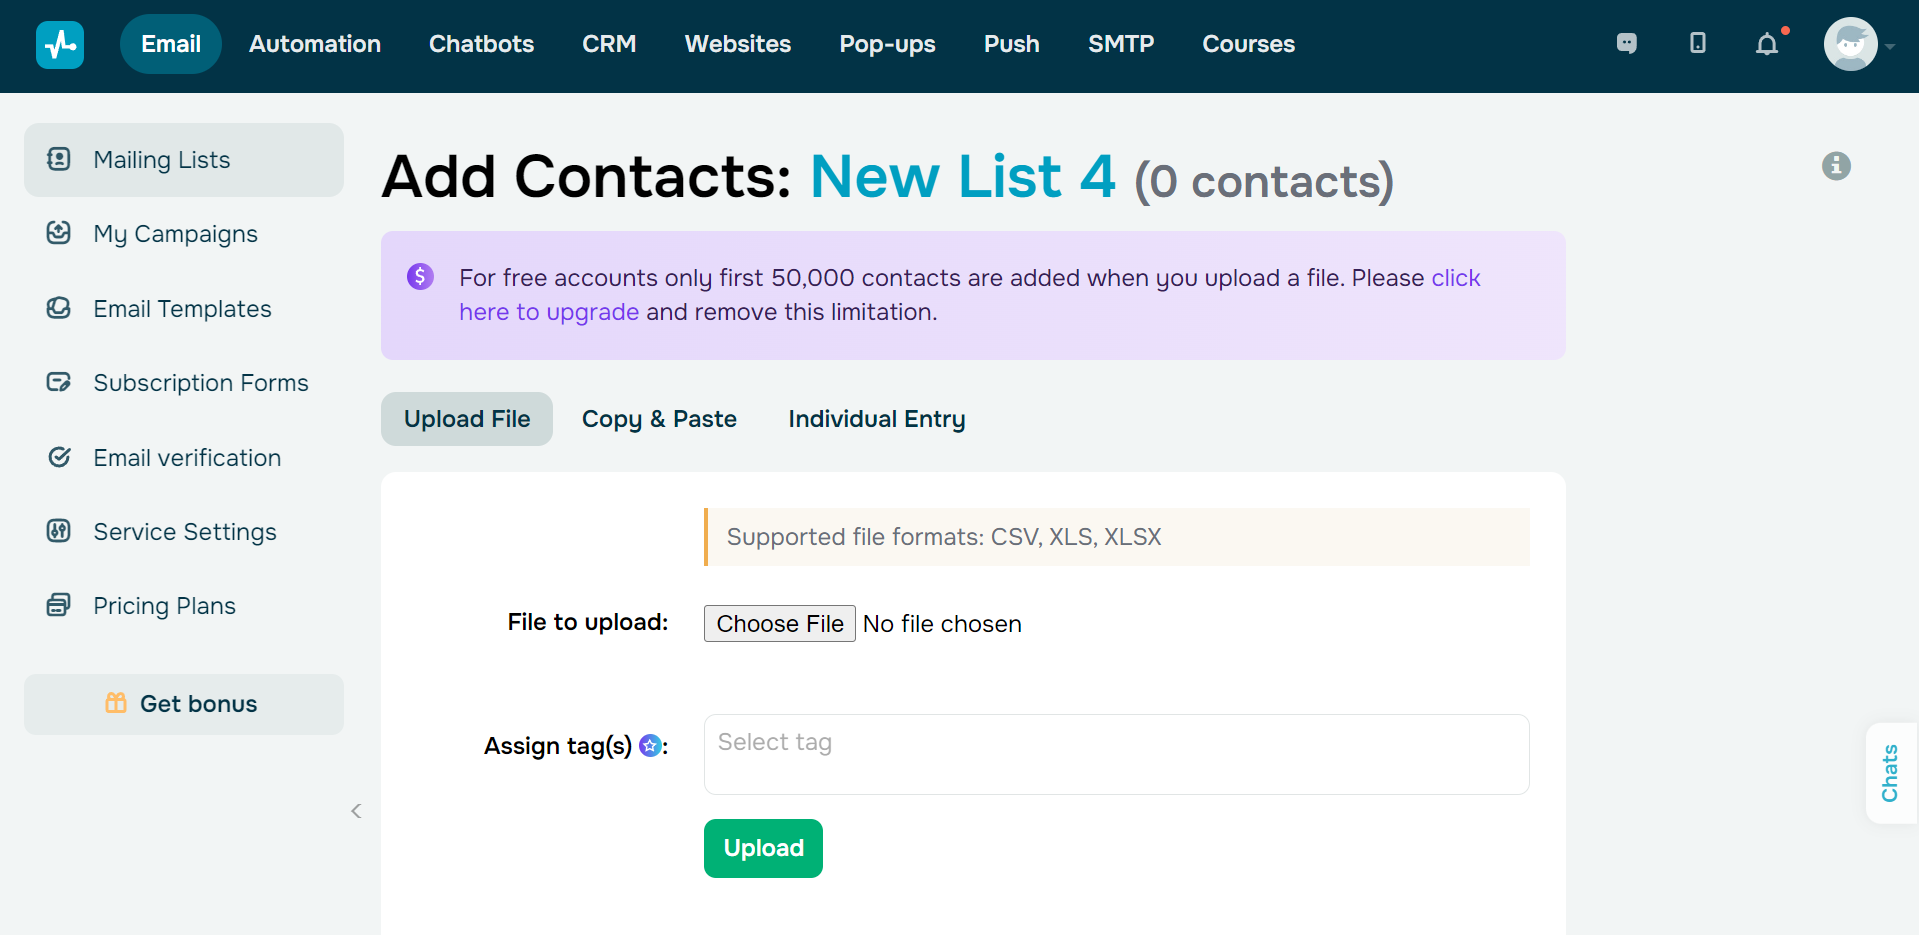Open the chat messages icon in header
The height and width of the screenshot is (935, 1919).
coord(1627,43)
